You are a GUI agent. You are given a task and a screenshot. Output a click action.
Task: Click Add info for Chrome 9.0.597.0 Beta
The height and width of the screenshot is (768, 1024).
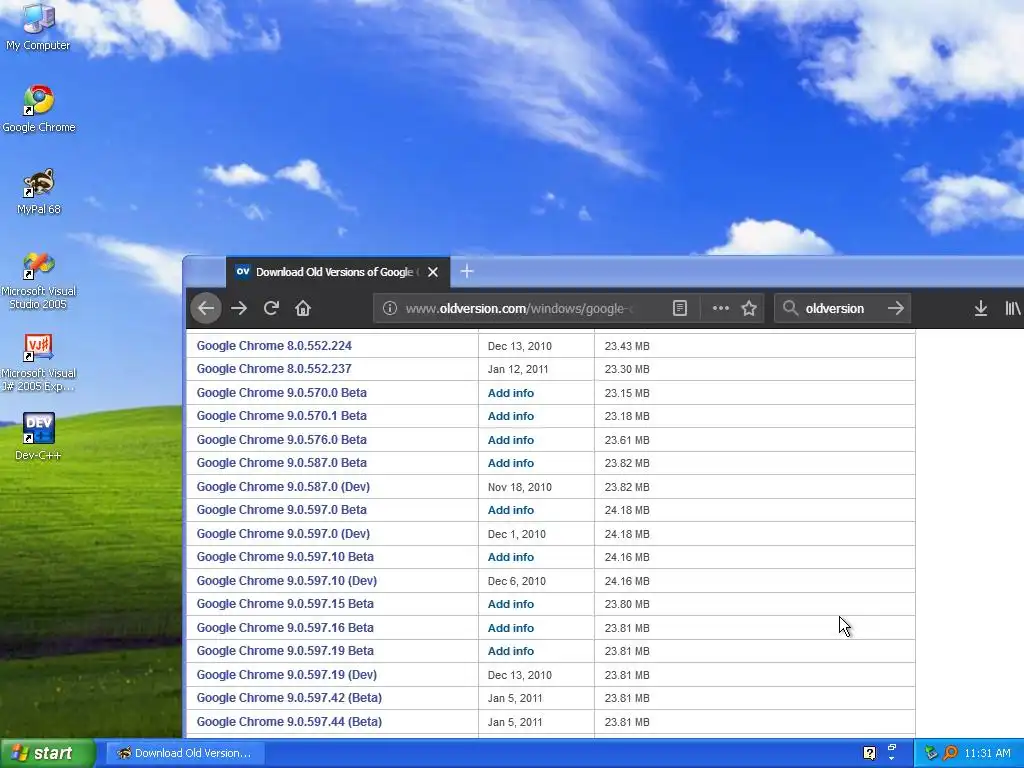[511, 510]
